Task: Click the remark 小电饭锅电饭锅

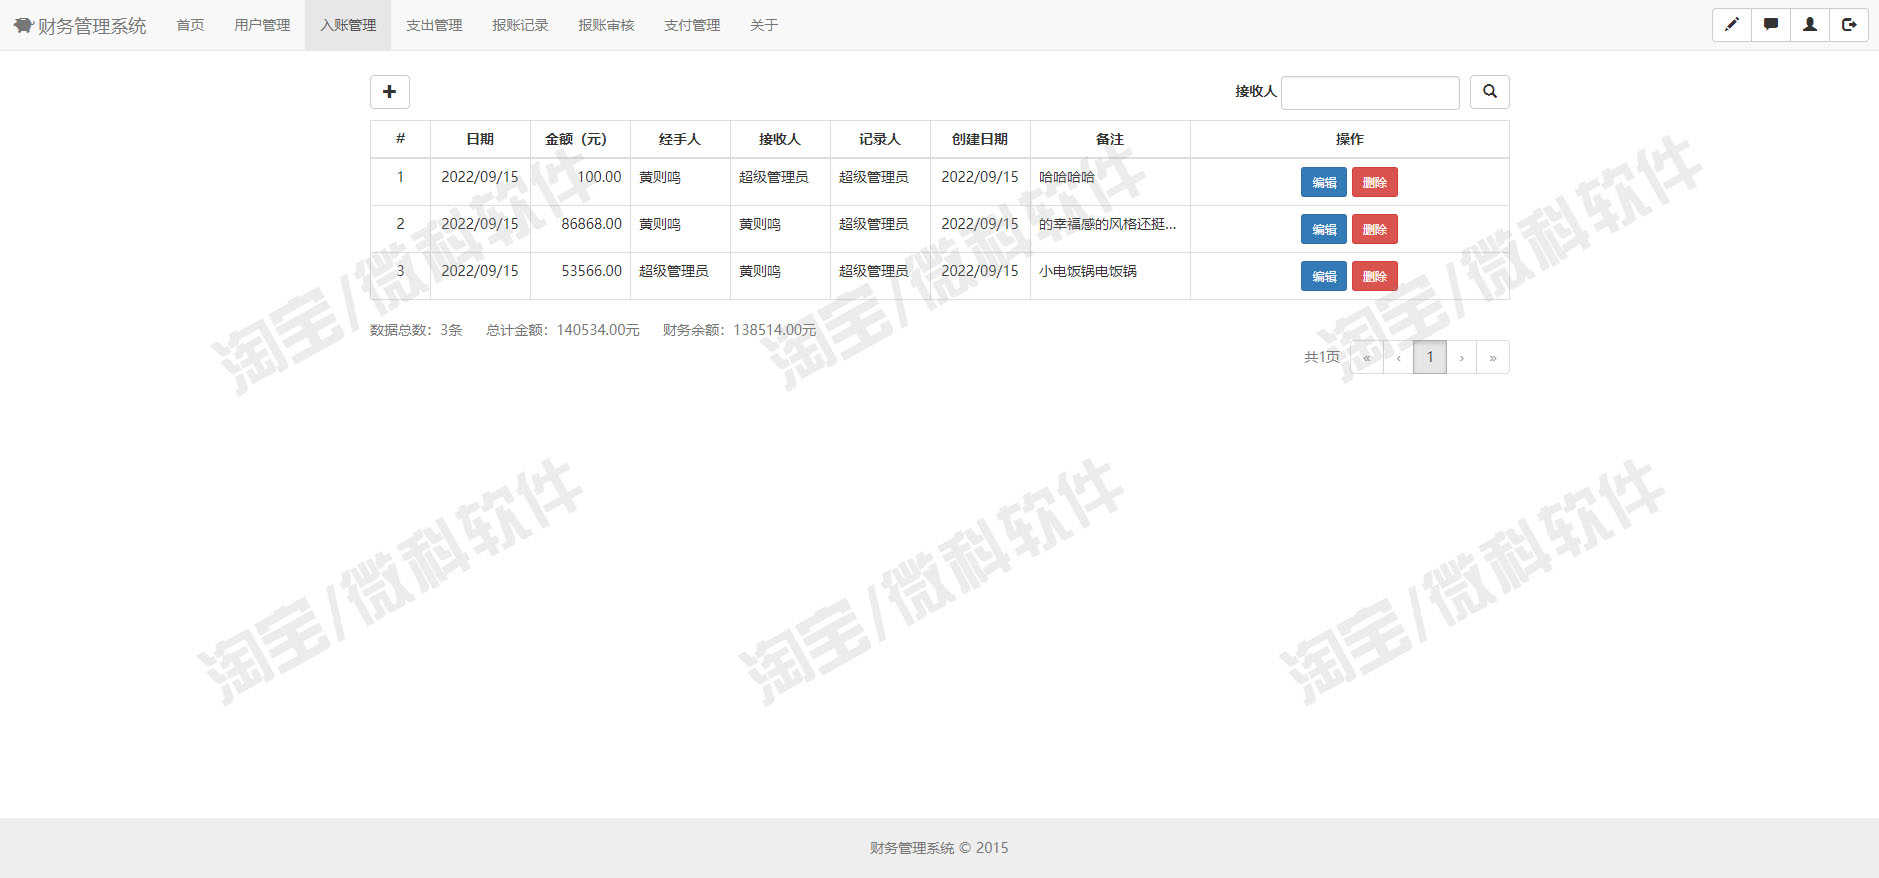Action: tap(1088, 271)
